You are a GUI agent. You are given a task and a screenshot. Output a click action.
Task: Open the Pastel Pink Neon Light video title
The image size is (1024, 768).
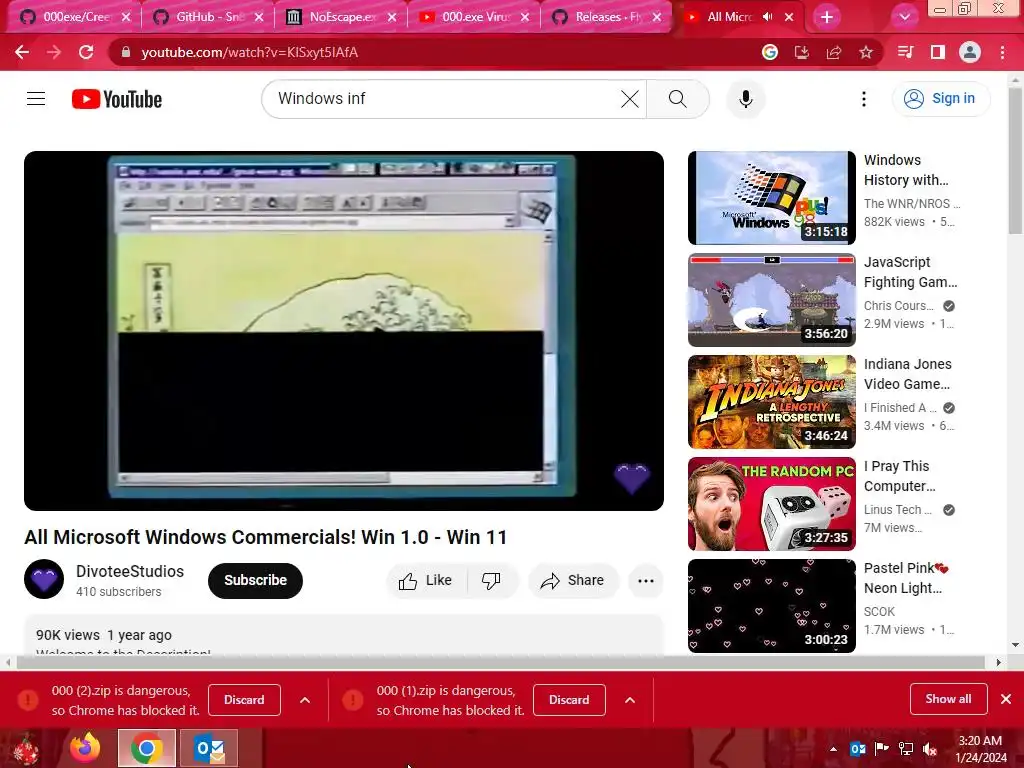pyautogui.click(x=906, y=578)
